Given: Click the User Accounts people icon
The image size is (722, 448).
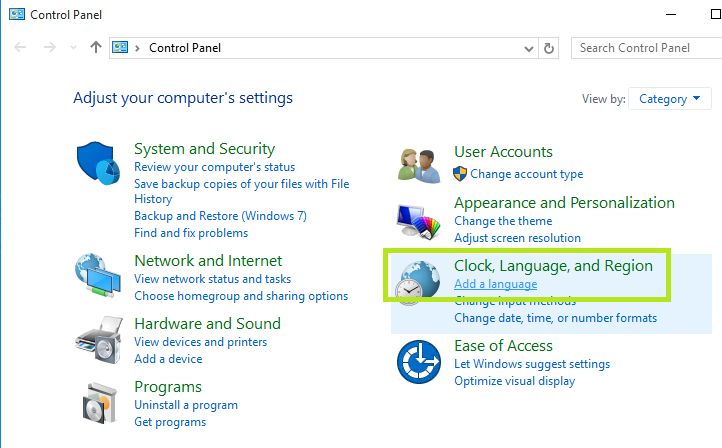Looking at the screenshot, I should point(418,164).
